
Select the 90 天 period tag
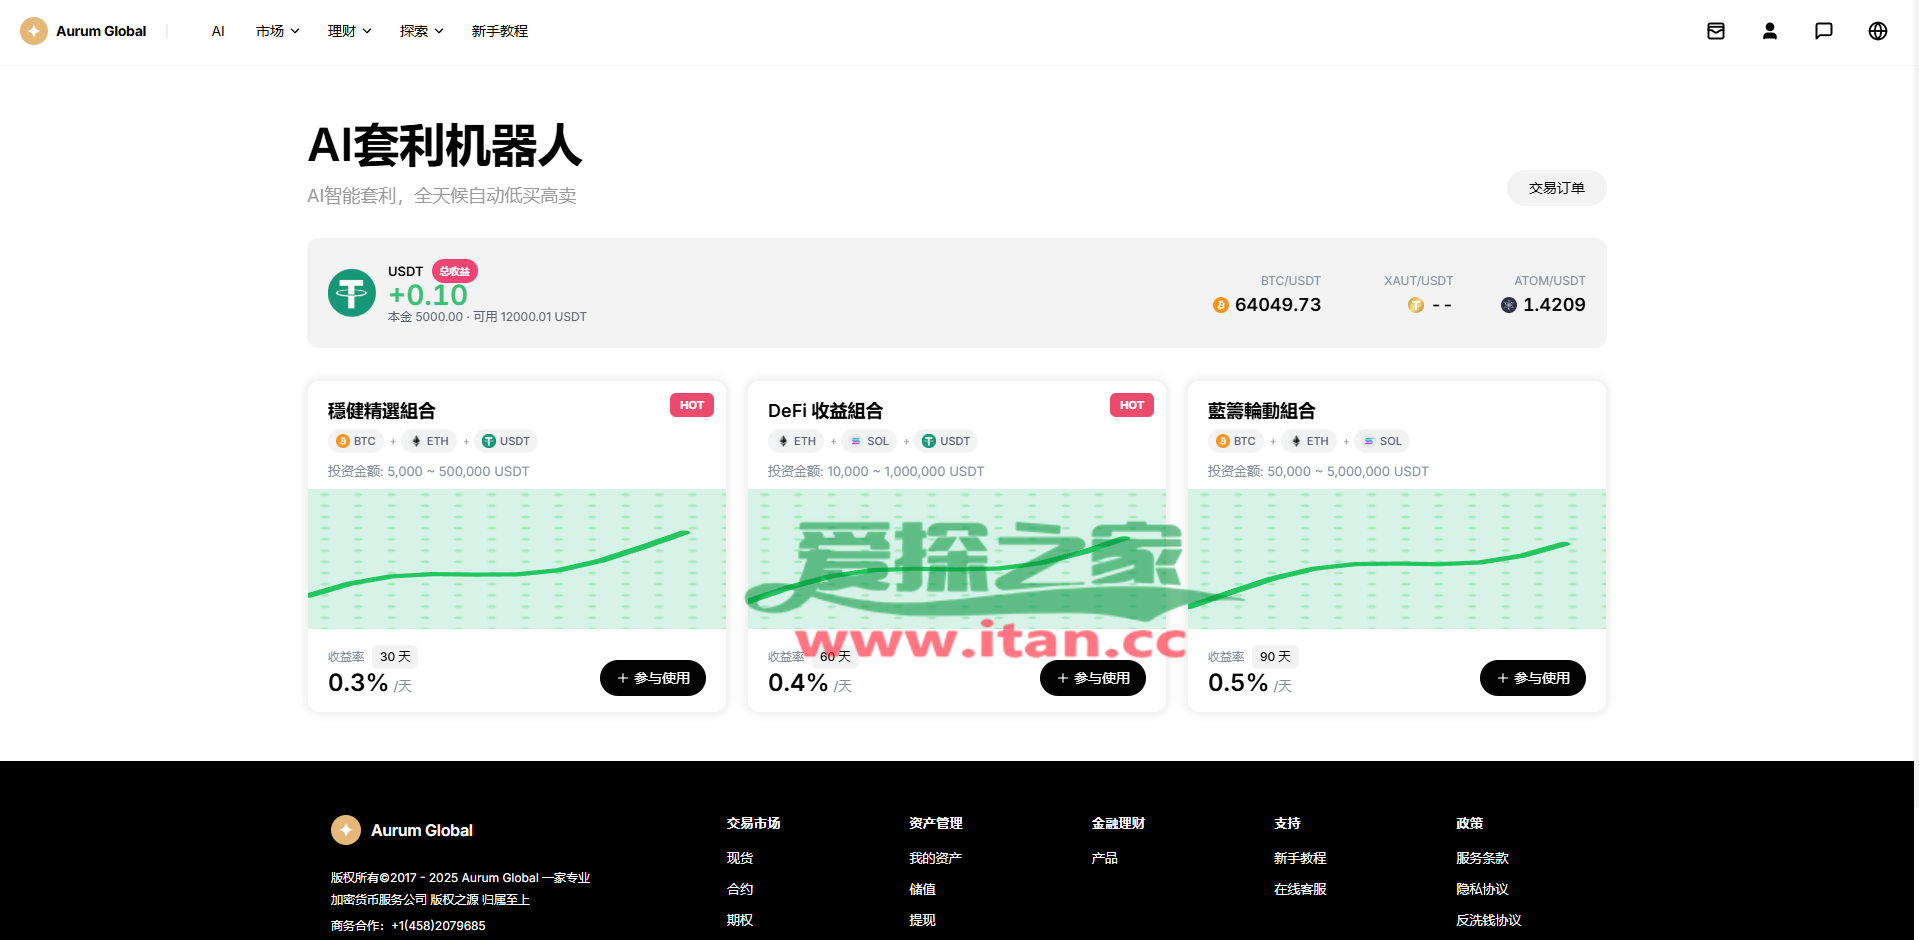[x=1275, y=657]
